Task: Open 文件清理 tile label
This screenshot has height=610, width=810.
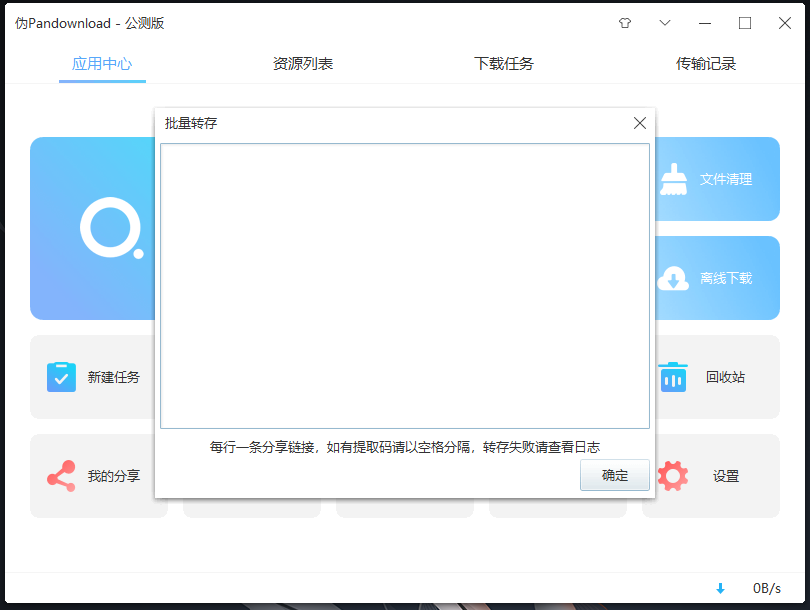Action: [726, 179]
